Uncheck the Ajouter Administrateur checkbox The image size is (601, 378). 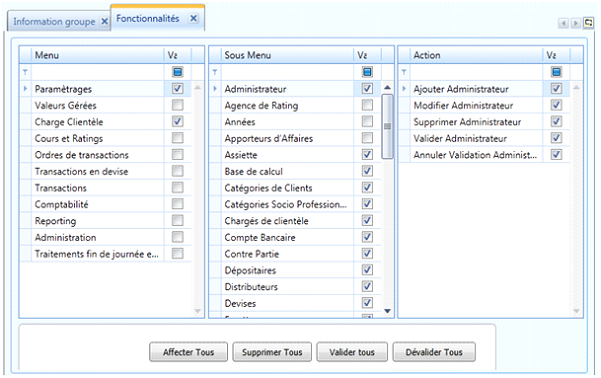pos(556,89)
